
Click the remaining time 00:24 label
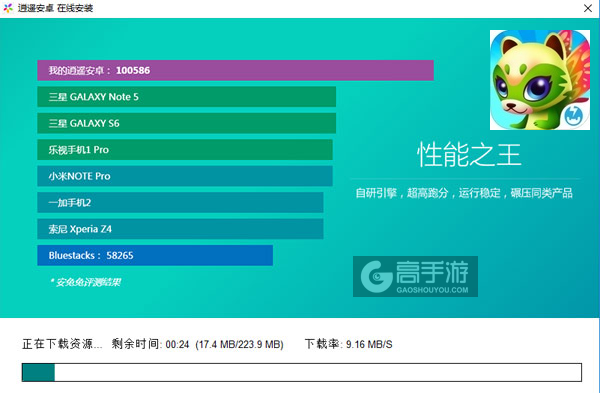pos(150,344)
